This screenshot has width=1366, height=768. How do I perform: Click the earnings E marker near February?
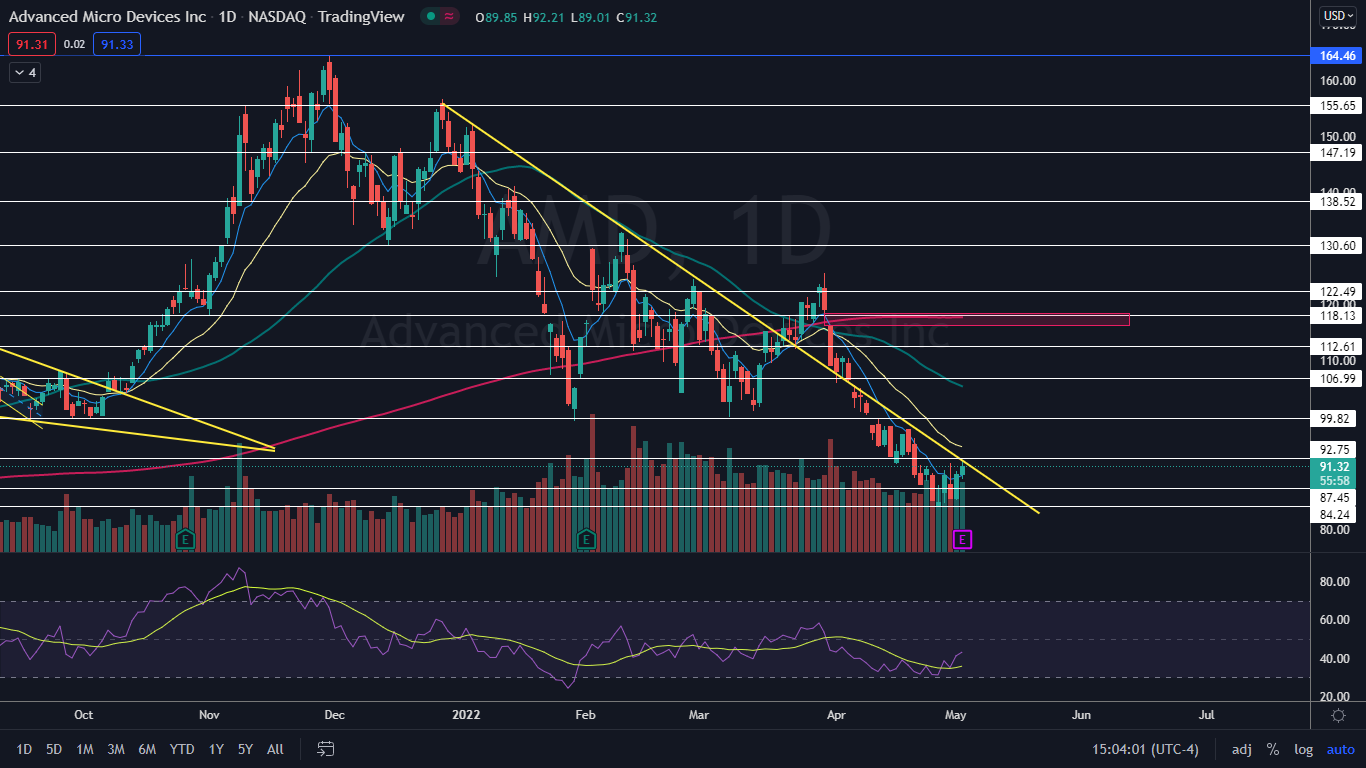[586, 539]
